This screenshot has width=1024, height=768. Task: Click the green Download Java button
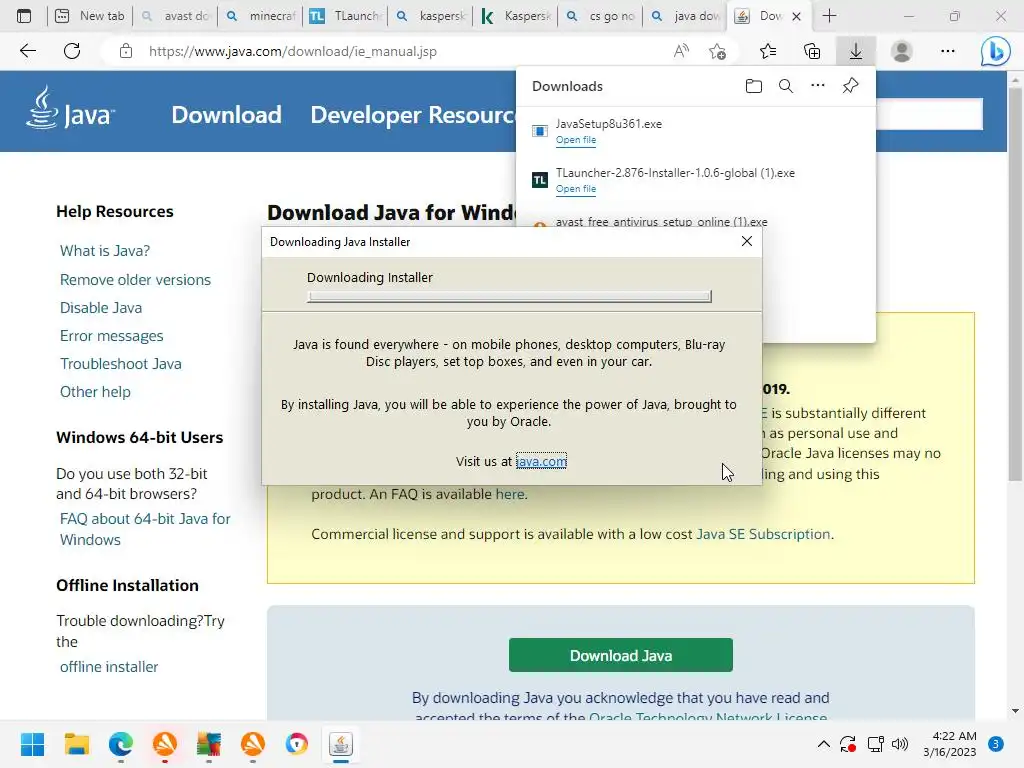620,655
